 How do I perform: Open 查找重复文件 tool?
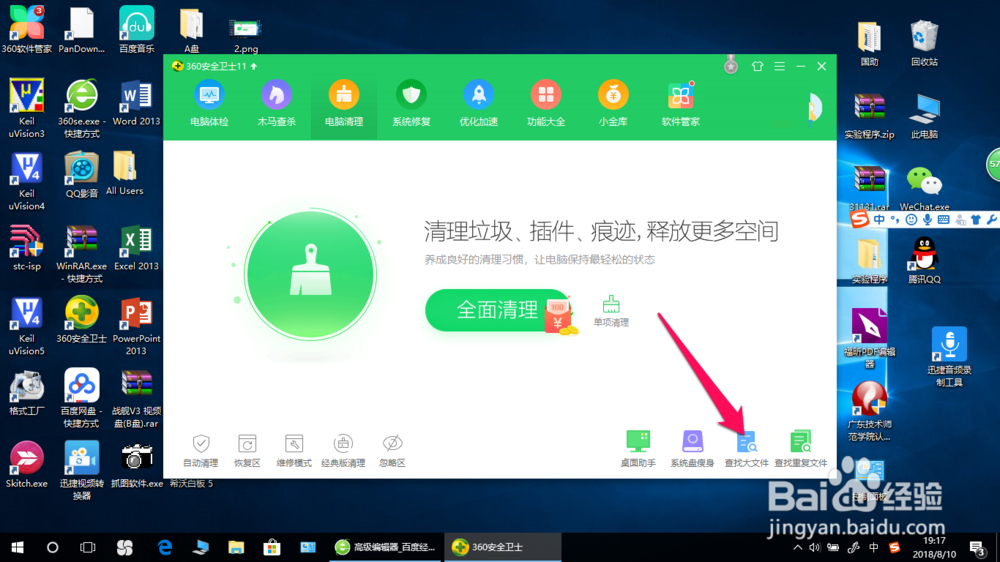[800, 449]
